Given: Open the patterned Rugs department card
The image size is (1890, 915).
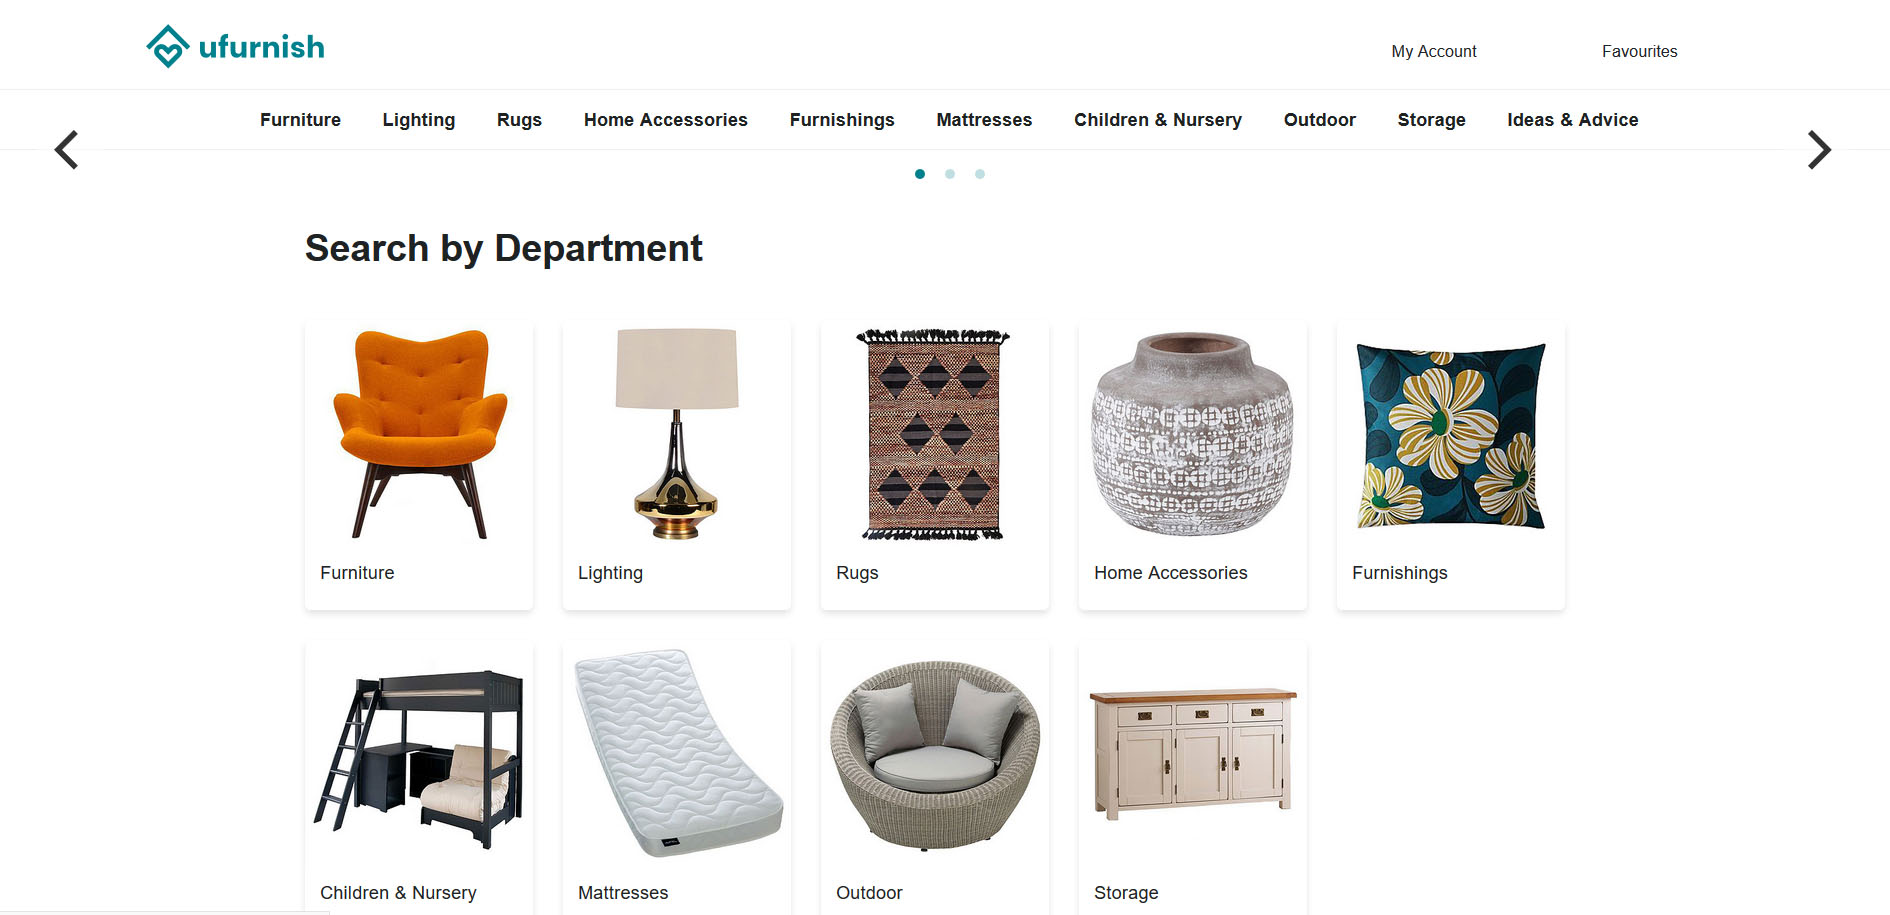Looking at the screenshot, I should point(935,465).
